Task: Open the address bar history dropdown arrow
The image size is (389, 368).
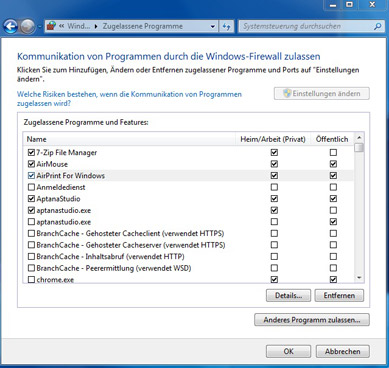Action: [213, 26]
